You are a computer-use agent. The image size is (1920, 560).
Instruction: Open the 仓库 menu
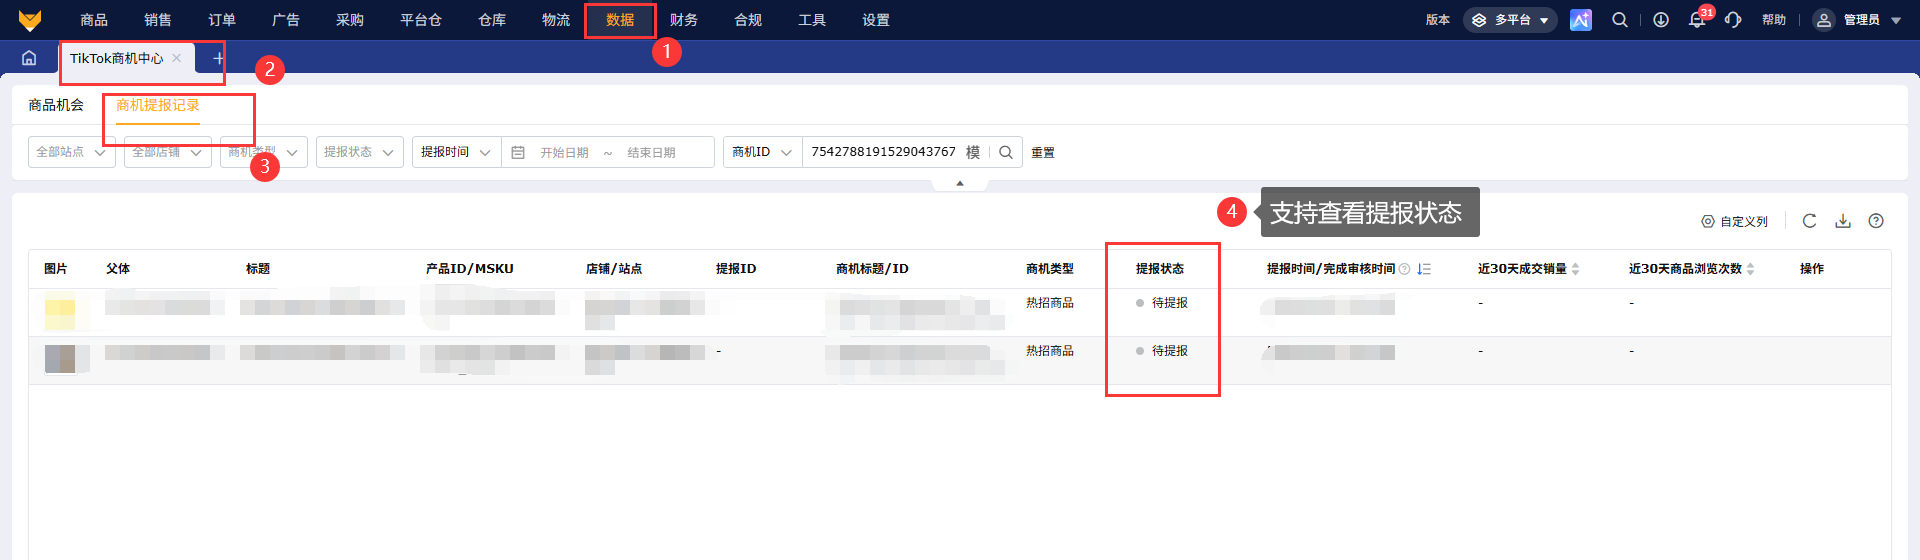tap(492, 20)
